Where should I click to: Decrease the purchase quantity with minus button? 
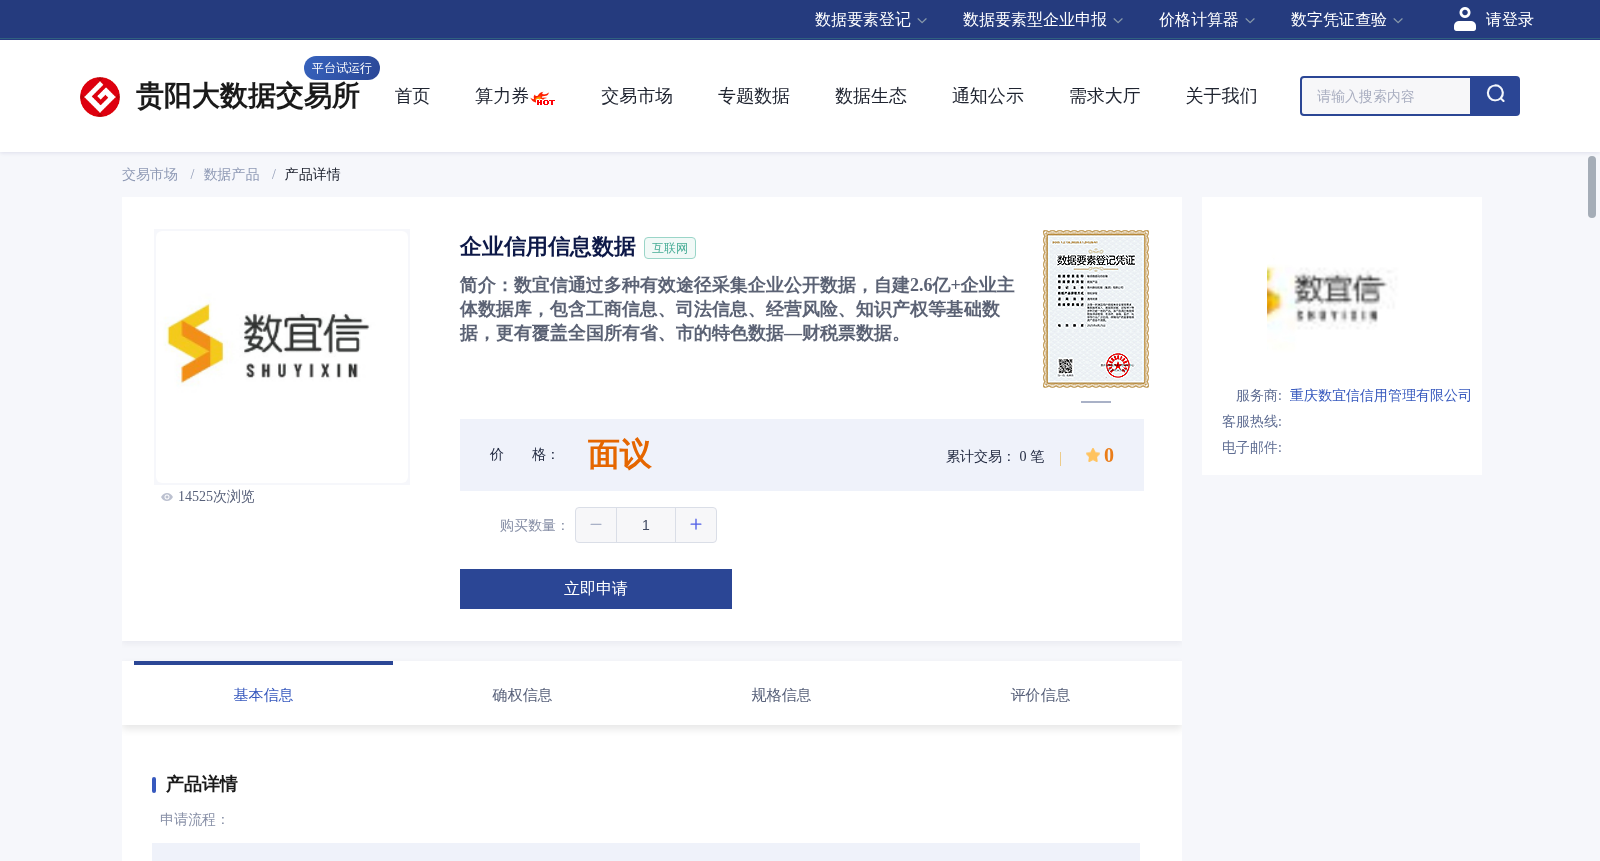point(596,525)
